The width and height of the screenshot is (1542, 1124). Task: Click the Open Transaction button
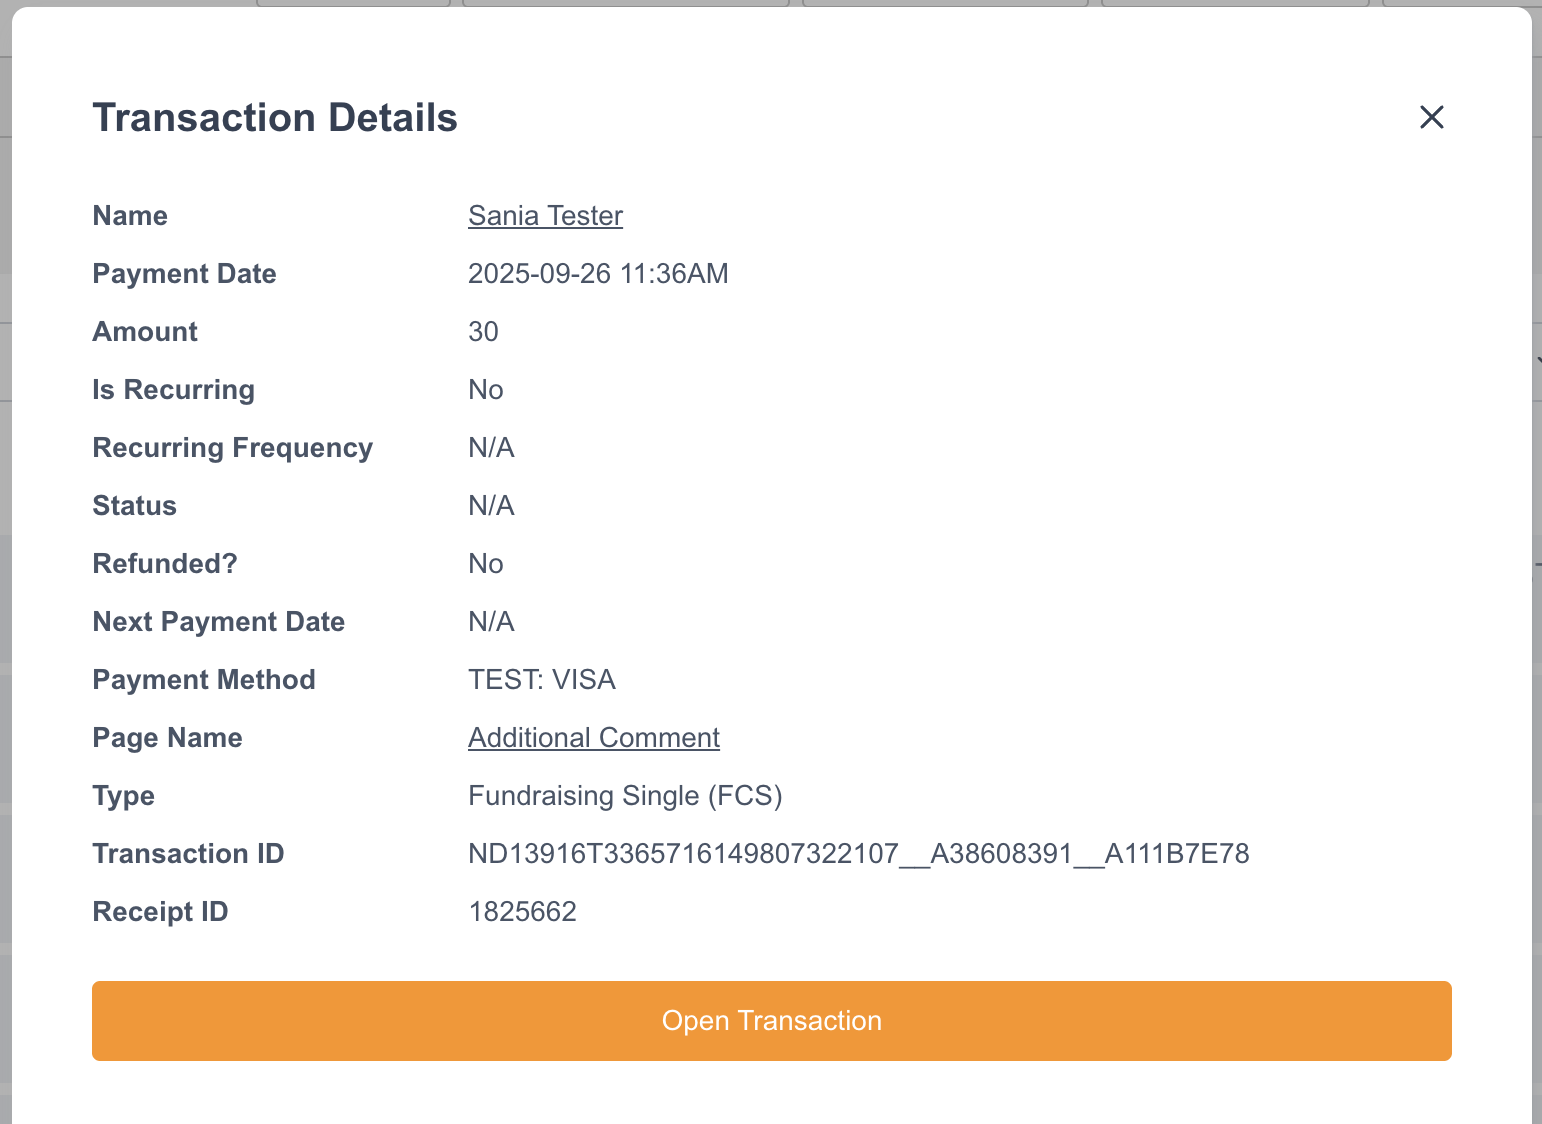[771, 1021]
